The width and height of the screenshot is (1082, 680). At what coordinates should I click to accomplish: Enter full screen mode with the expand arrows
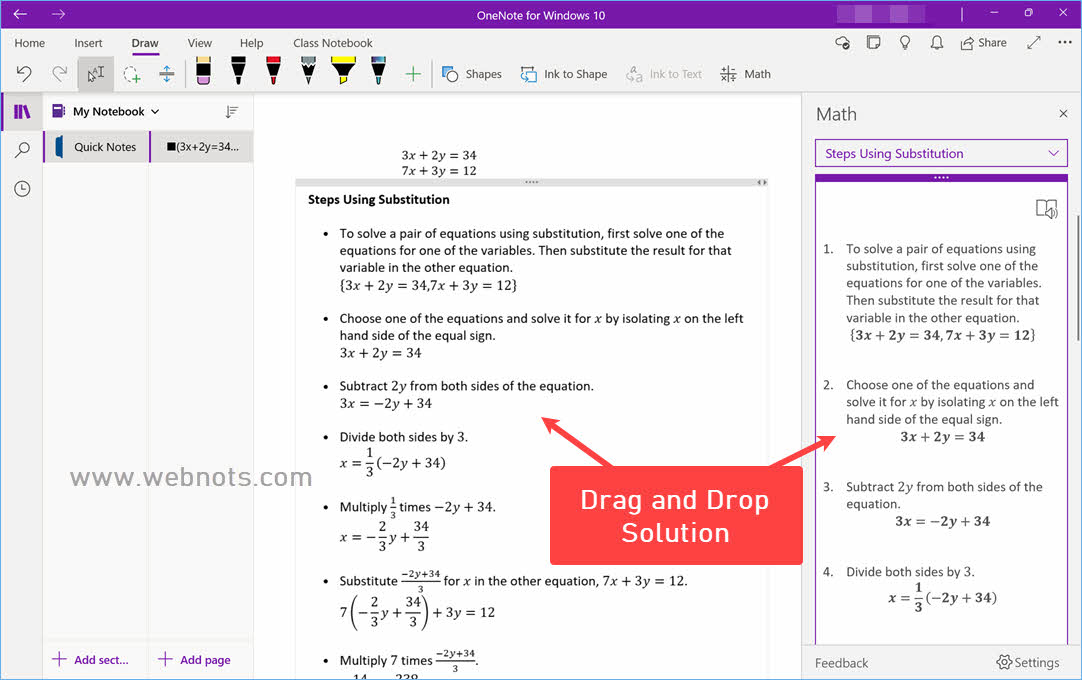(x=1034, y=43)
